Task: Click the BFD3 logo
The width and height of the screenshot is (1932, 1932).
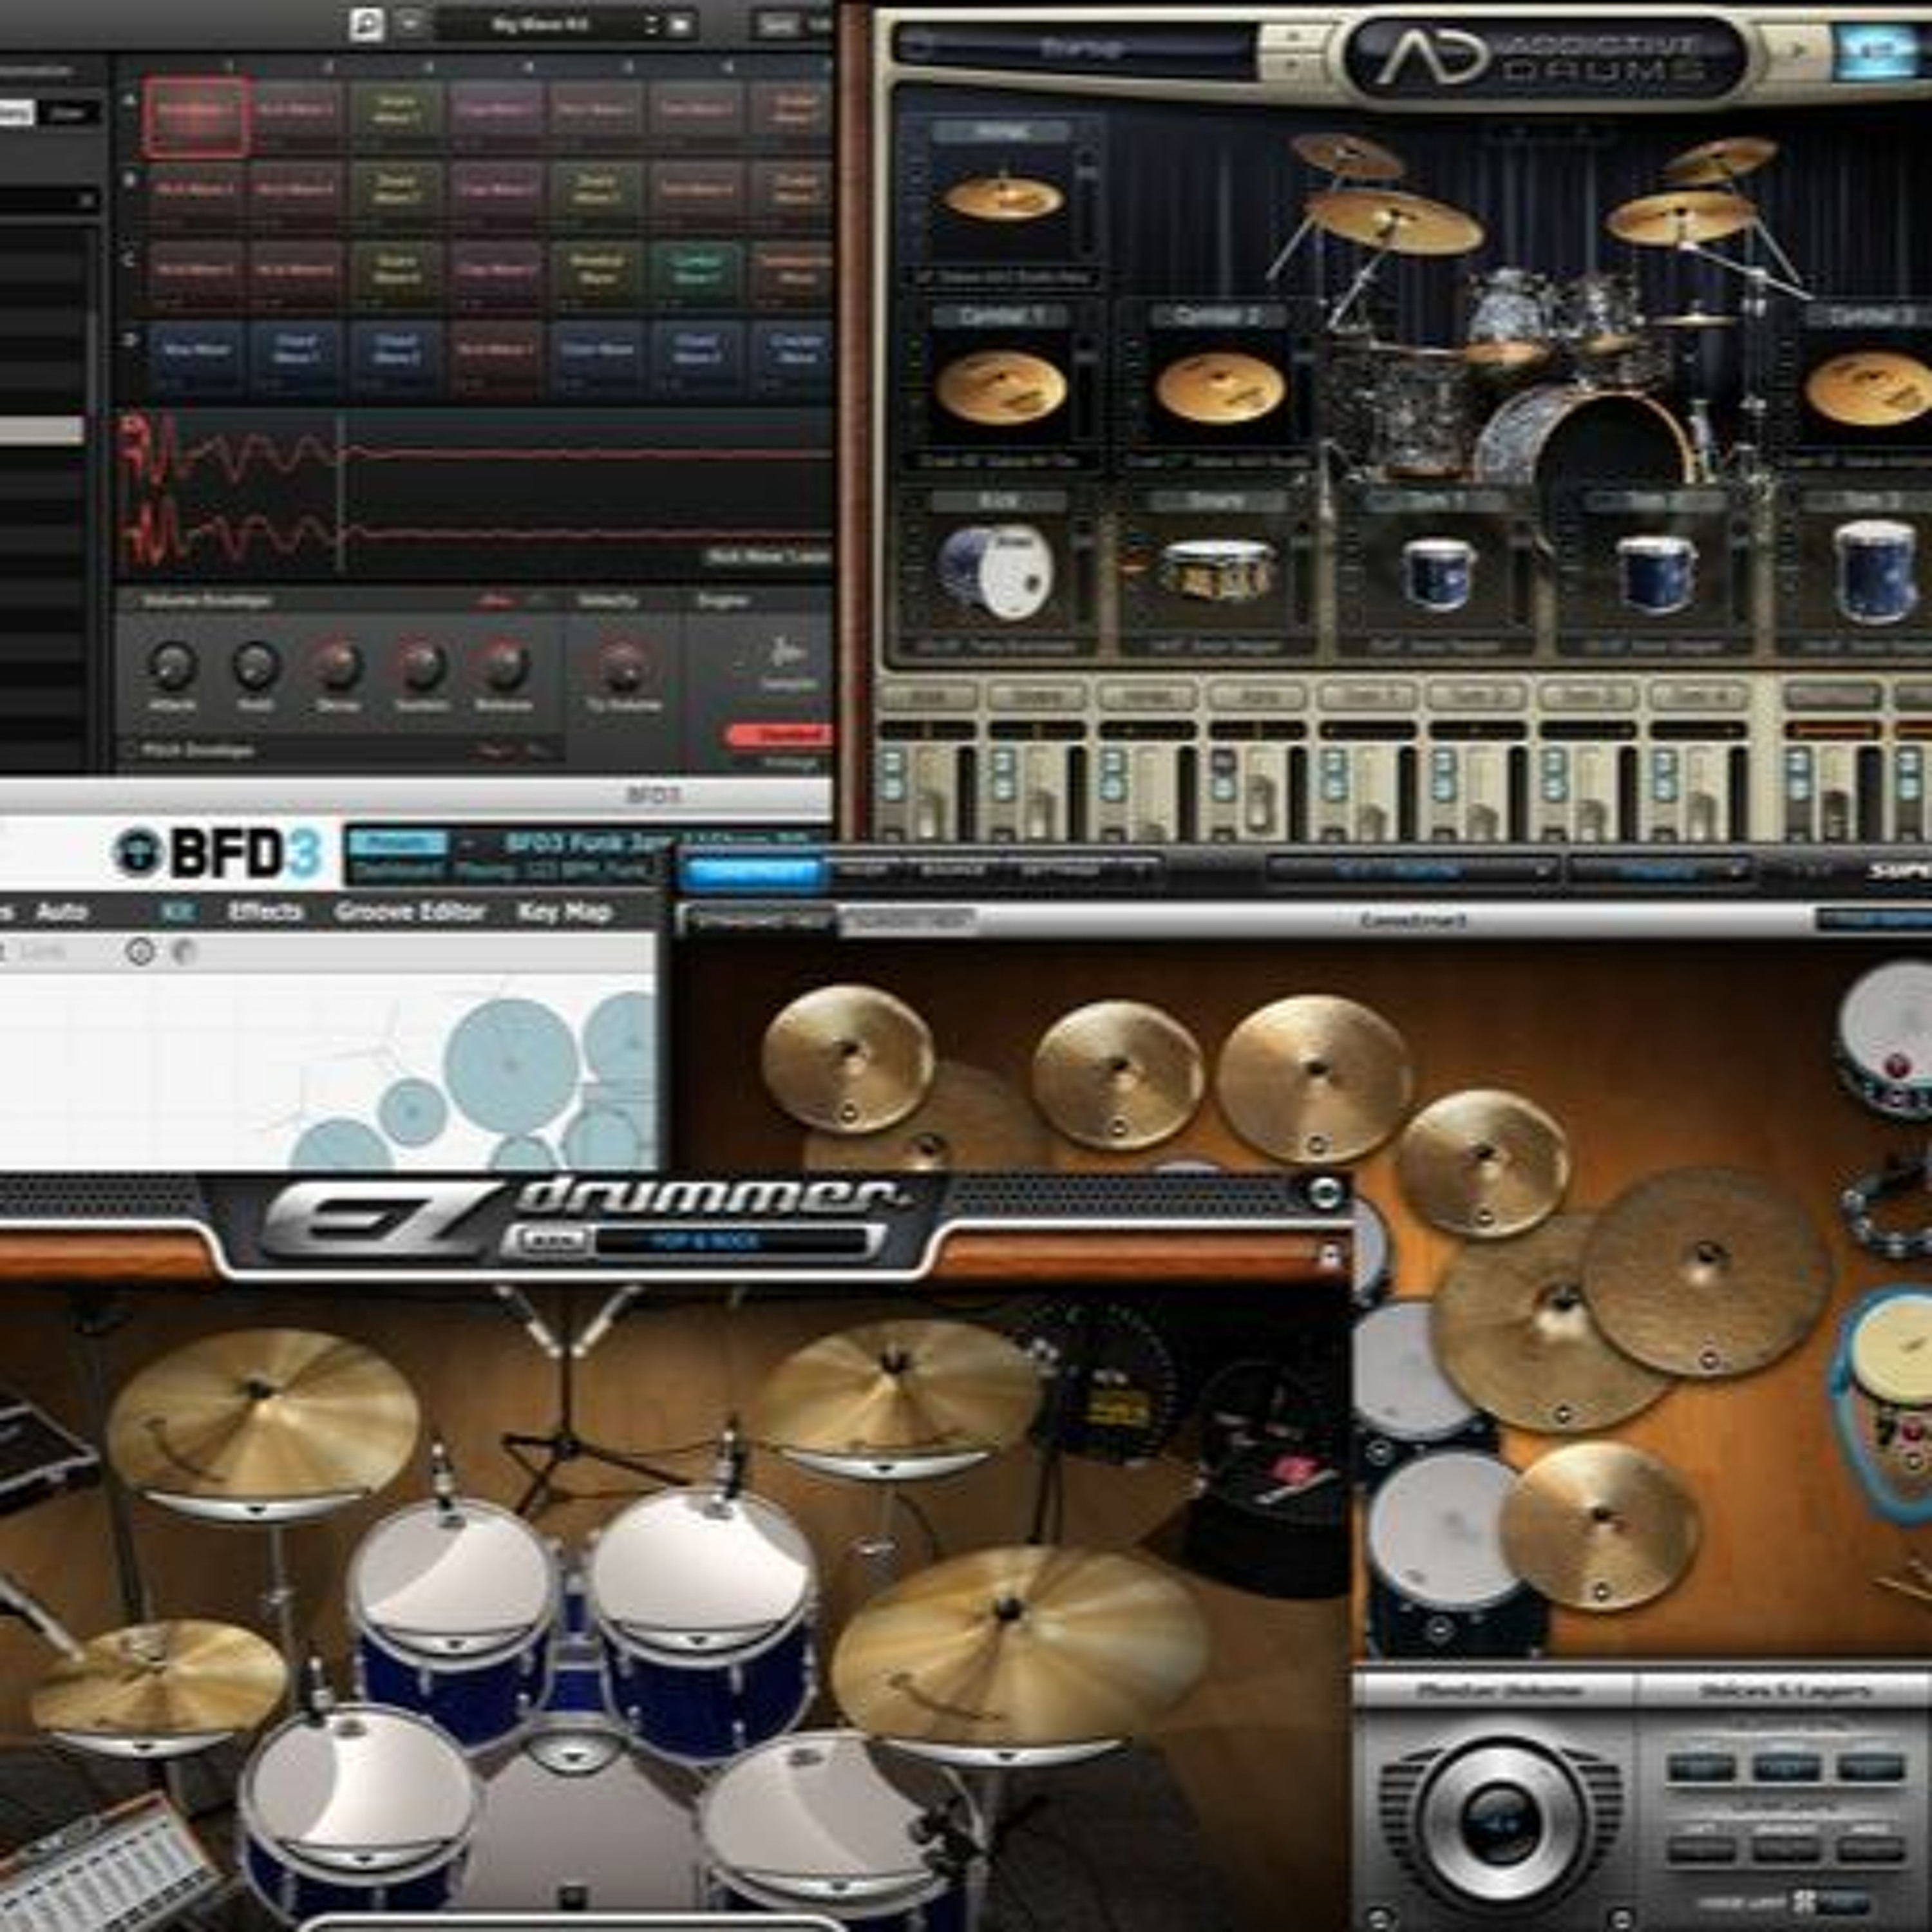Action: pos(217,853)
